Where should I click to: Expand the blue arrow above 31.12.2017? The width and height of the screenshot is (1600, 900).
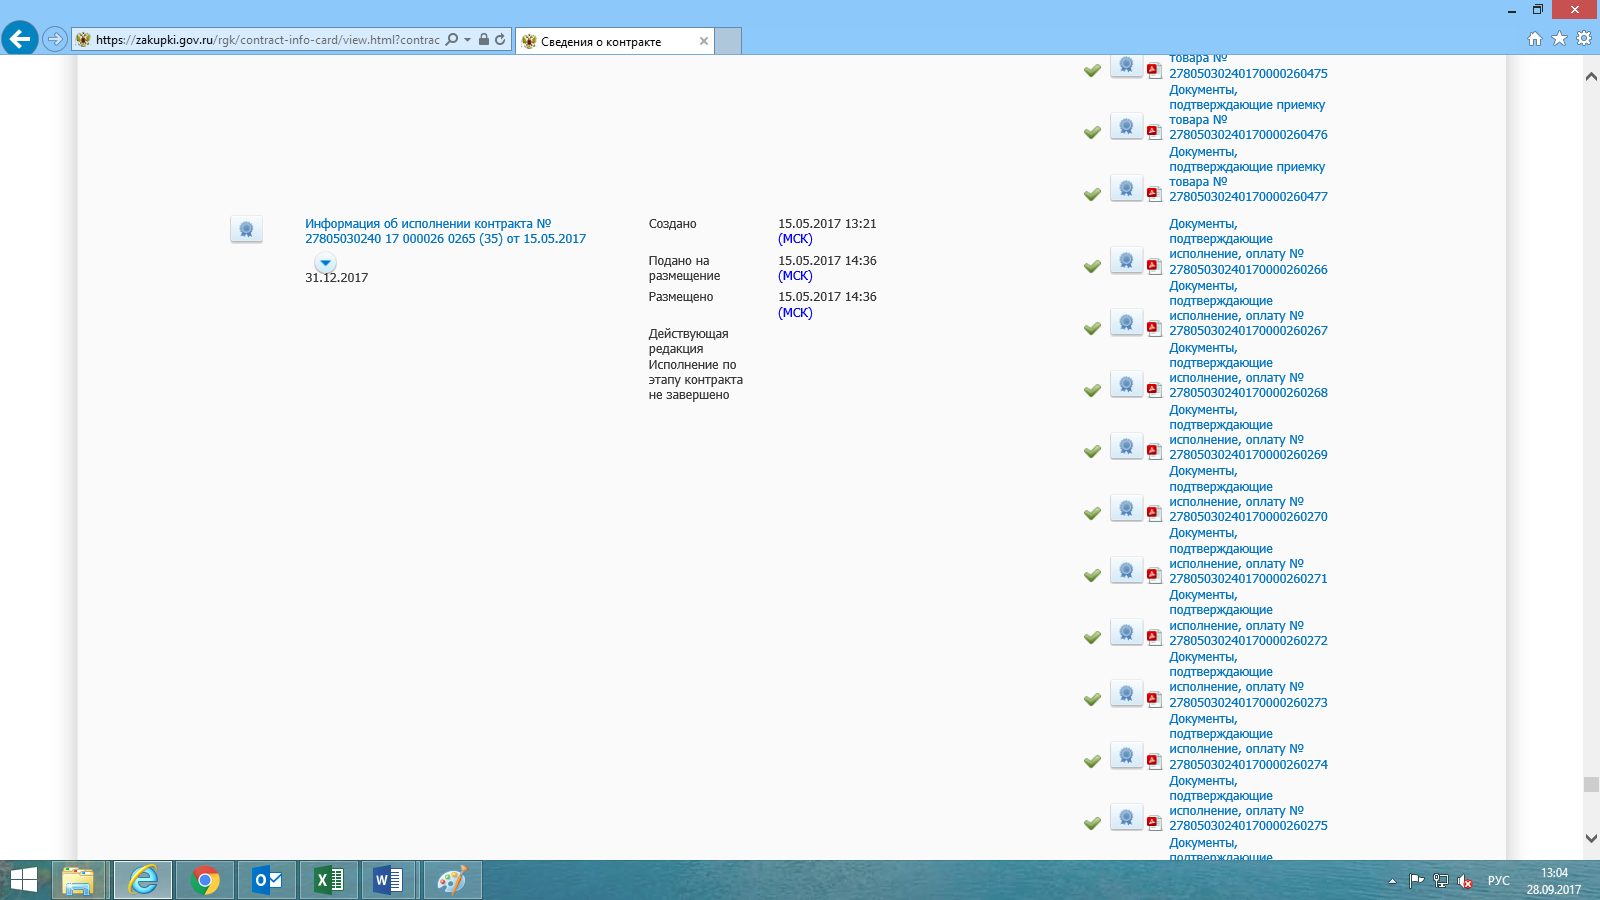pos(325,263)
